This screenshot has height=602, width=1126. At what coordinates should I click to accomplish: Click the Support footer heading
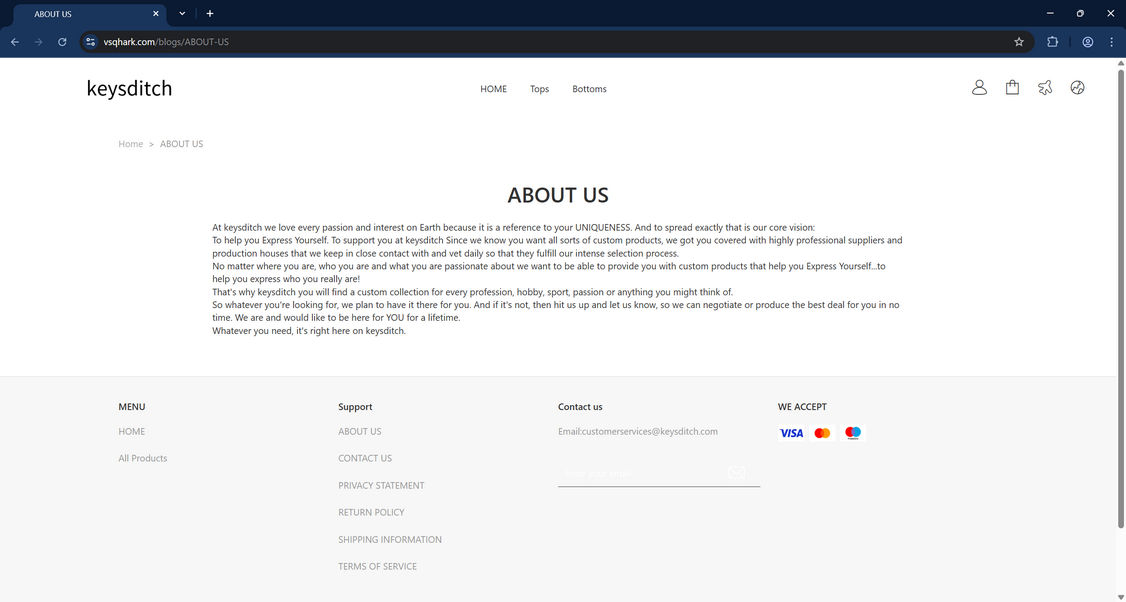pos(355,407)
